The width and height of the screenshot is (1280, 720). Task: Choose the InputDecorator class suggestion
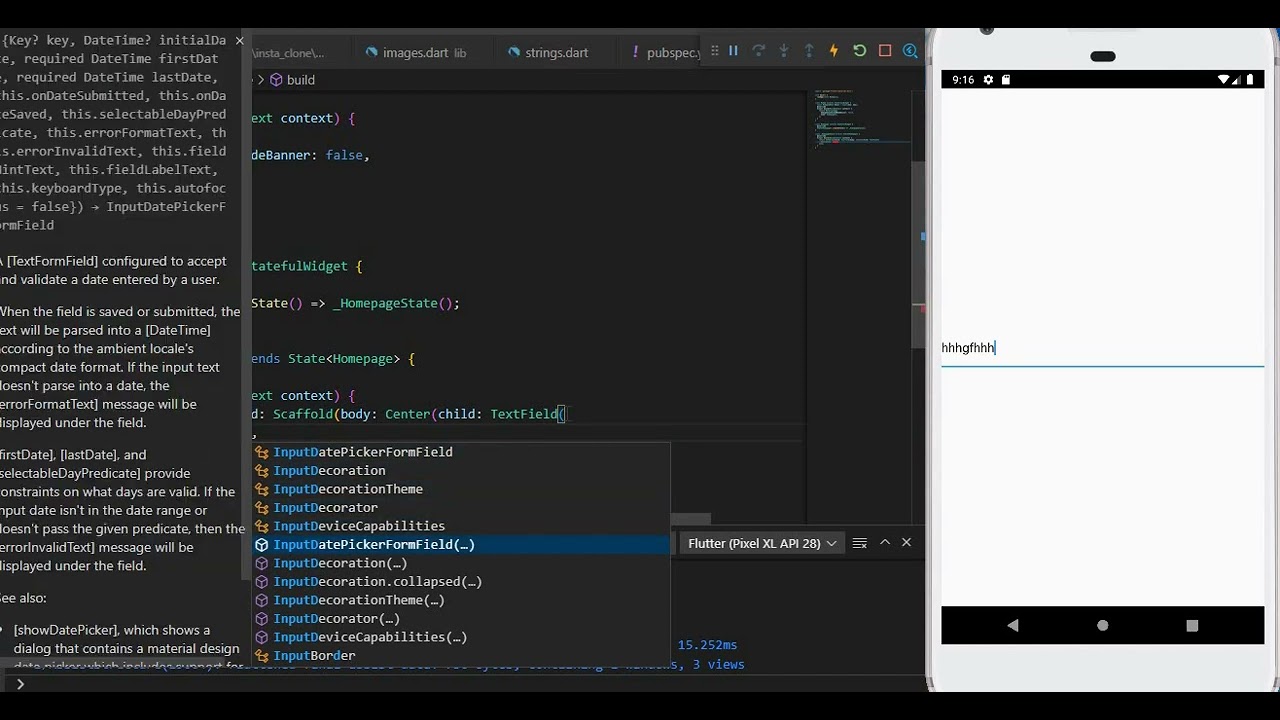[x=461, y=507]
